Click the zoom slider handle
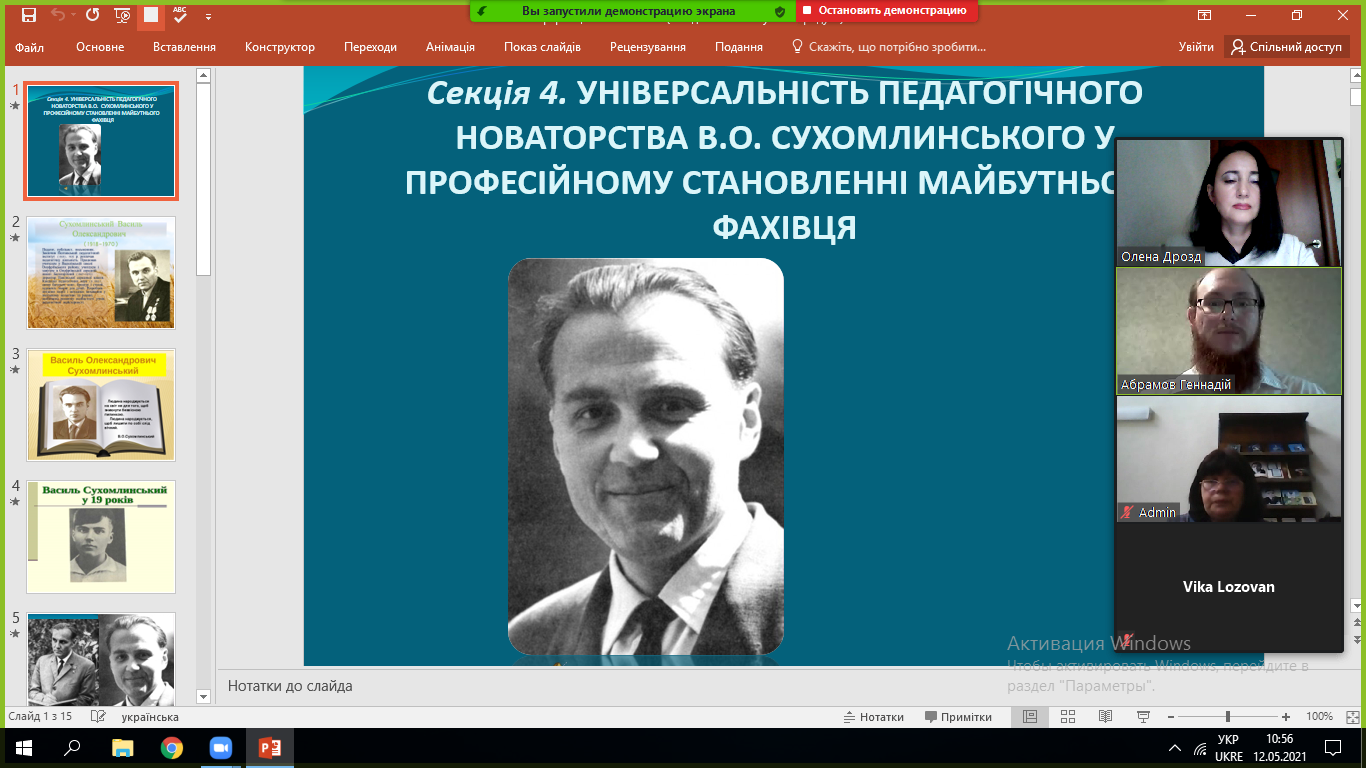The image size is (1366, 779). (x=1227, y=717)
